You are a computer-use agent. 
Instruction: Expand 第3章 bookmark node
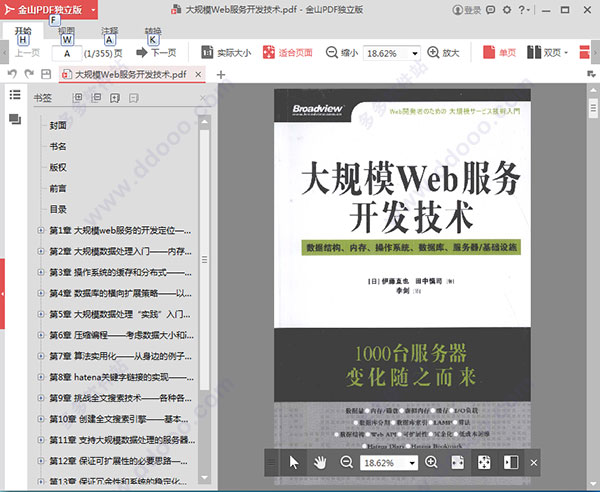coord(41,272)
